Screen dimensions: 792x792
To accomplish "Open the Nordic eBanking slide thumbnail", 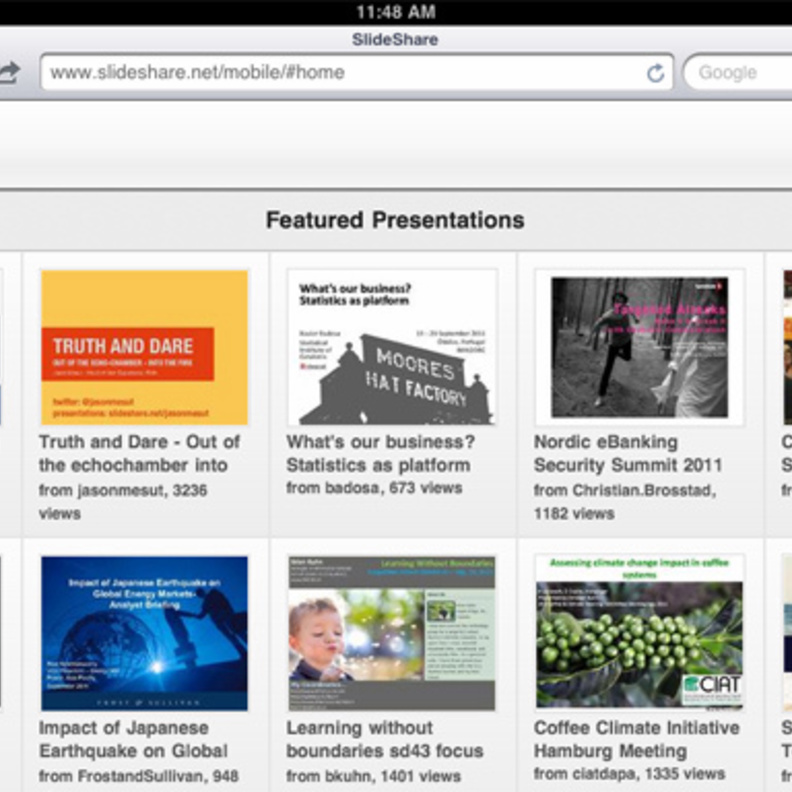I will (x=639, y=348).
